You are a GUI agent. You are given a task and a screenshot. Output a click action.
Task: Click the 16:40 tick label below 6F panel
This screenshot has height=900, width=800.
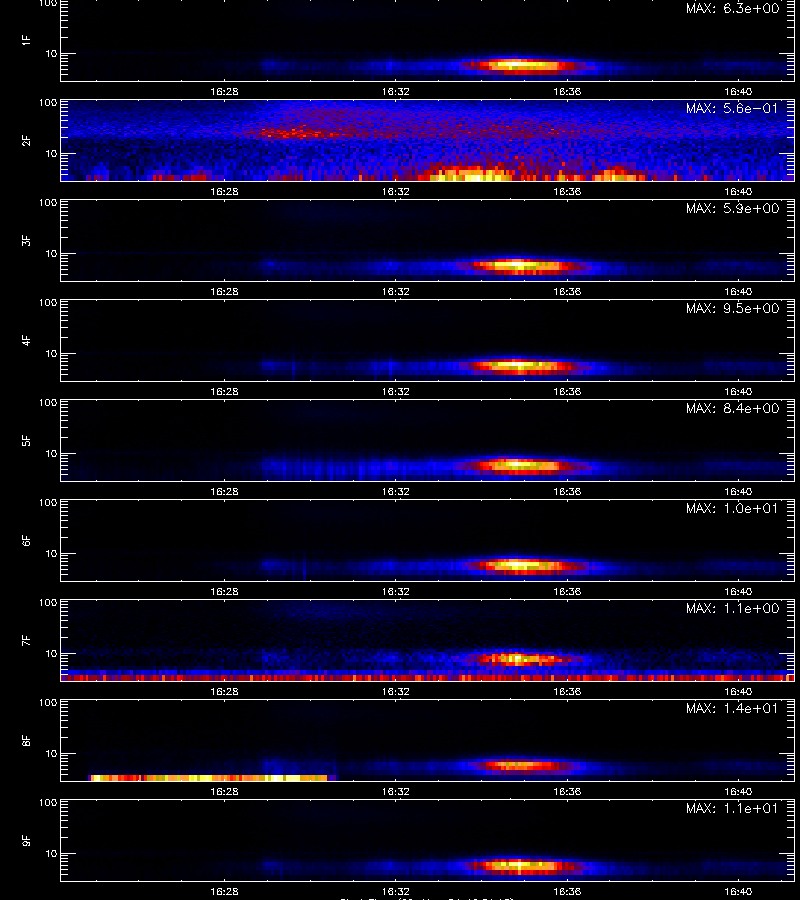[x=738, y=591]
